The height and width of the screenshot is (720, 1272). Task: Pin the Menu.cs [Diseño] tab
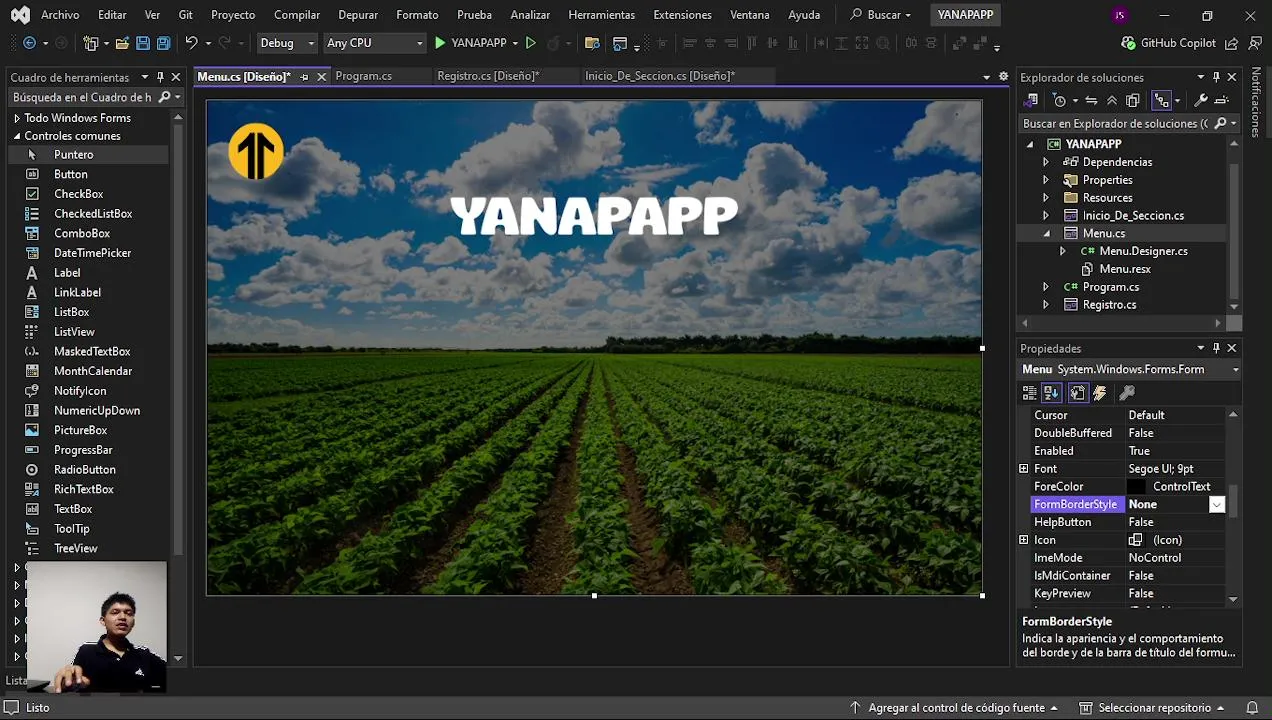click(x=304, y=77)
